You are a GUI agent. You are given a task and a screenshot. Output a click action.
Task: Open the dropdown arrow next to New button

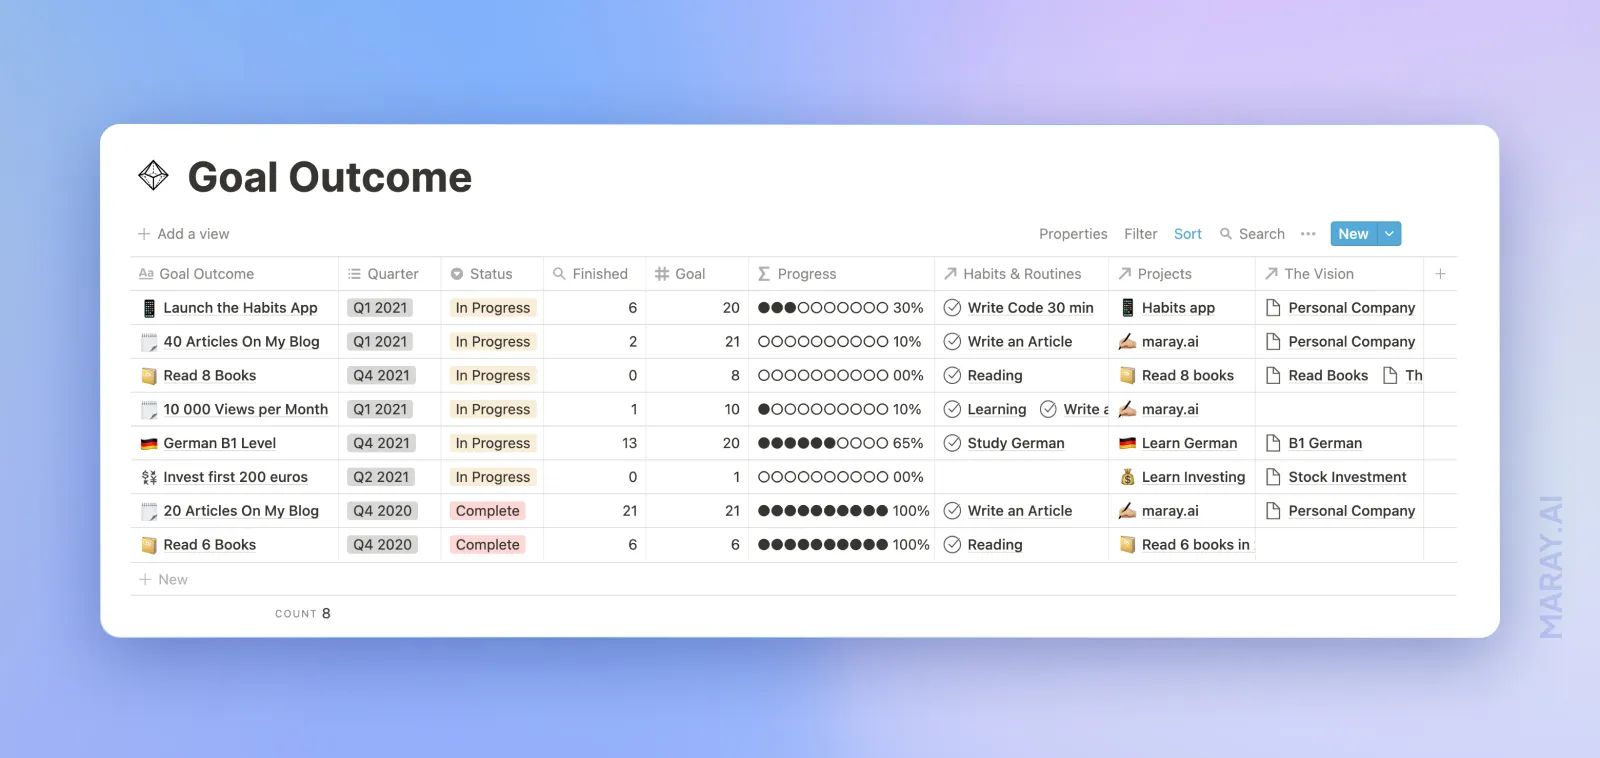1389,234
